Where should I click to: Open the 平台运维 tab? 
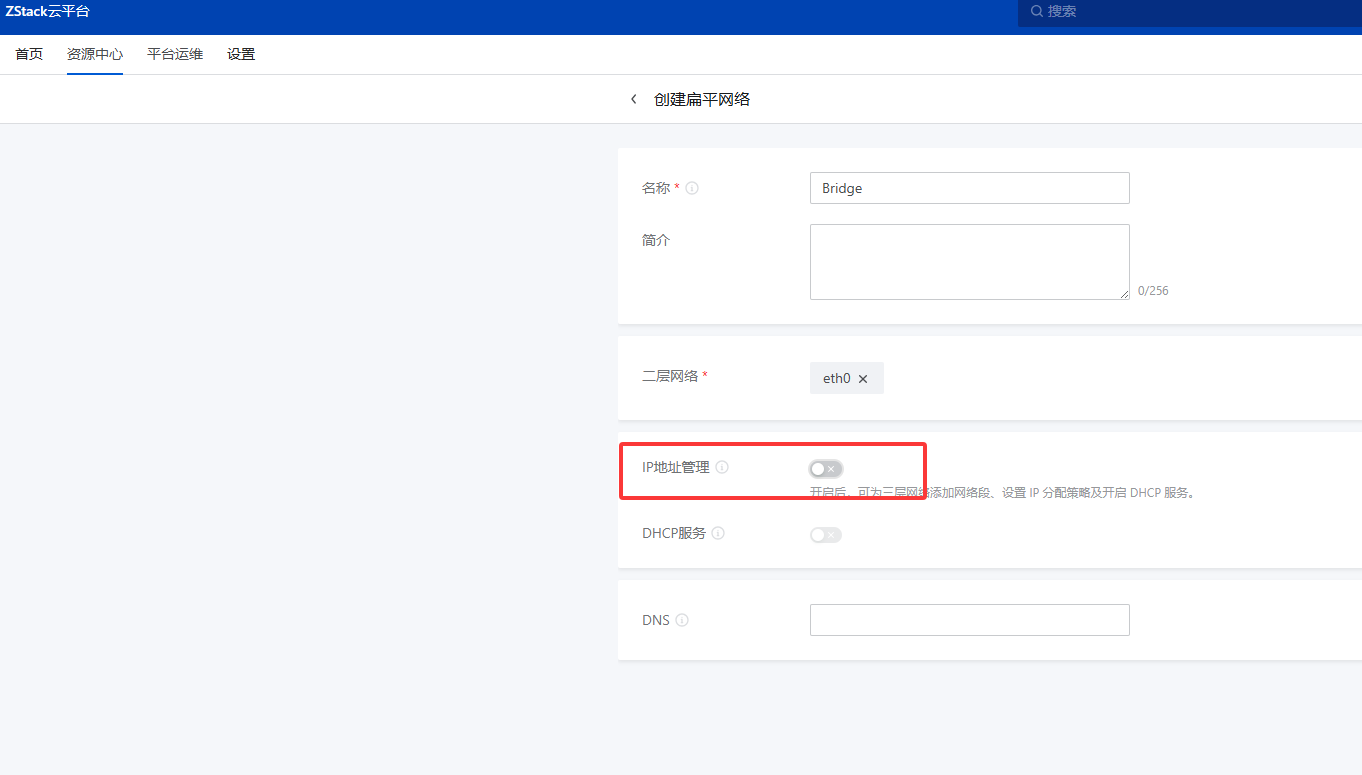coord(175,54)
